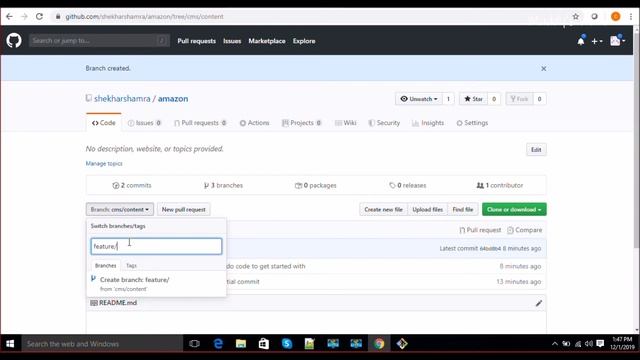The width and height of the screenshot is (640, 360).
Task: Click the browser back arrow
Action: (9, 17)
